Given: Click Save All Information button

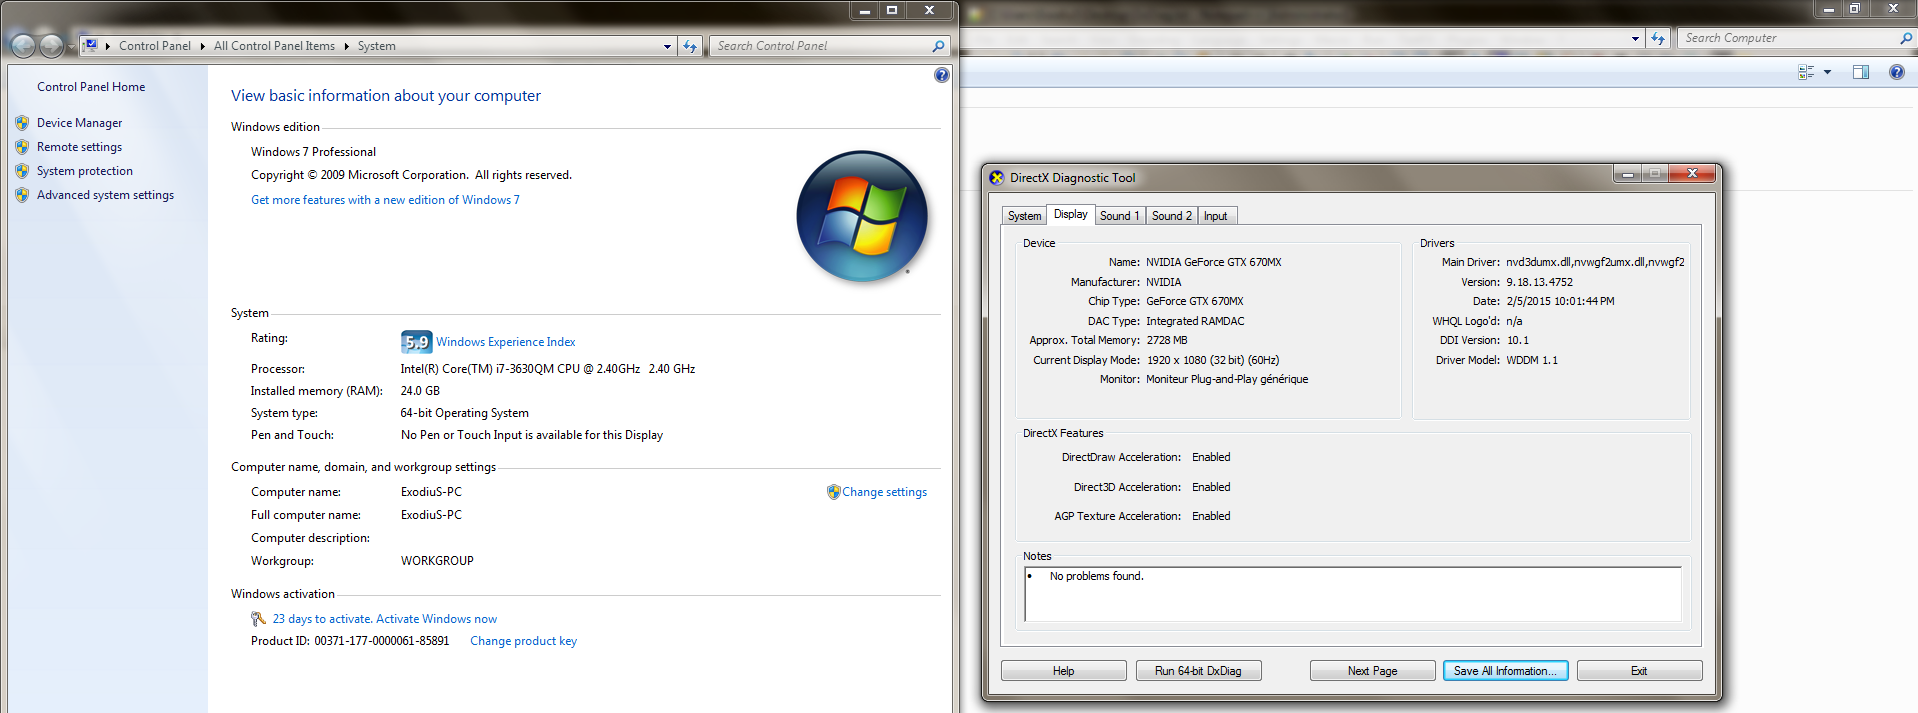Looking at the screenshot, I should (1505, 671).
